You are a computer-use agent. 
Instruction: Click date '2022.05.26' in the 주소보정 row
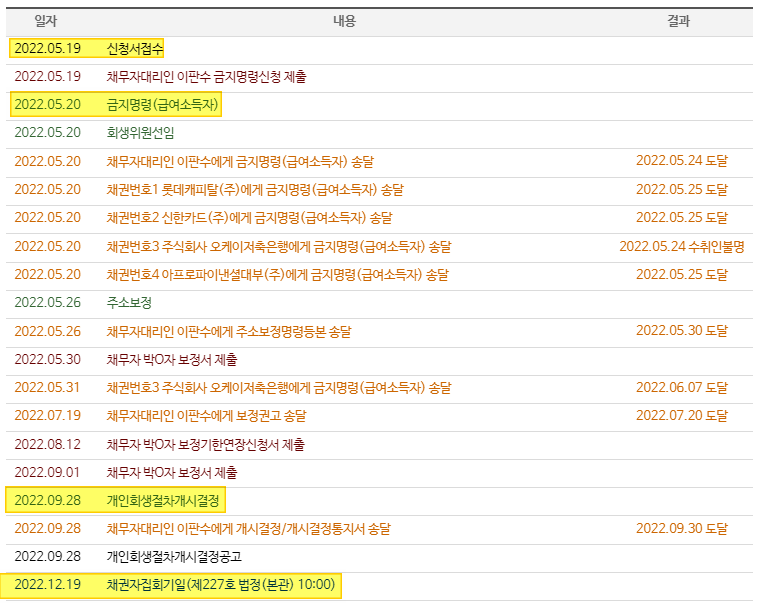point(48,303)
